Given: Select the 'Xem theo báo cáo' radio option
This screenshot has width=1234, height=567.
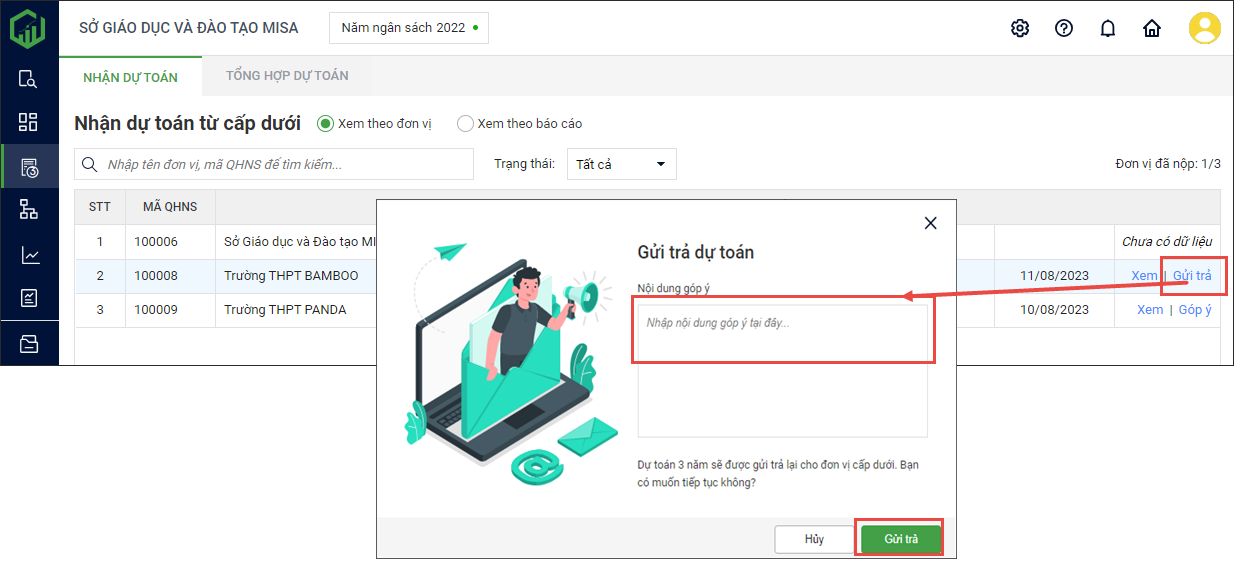Looking at the screenshot, I should 465,124.
